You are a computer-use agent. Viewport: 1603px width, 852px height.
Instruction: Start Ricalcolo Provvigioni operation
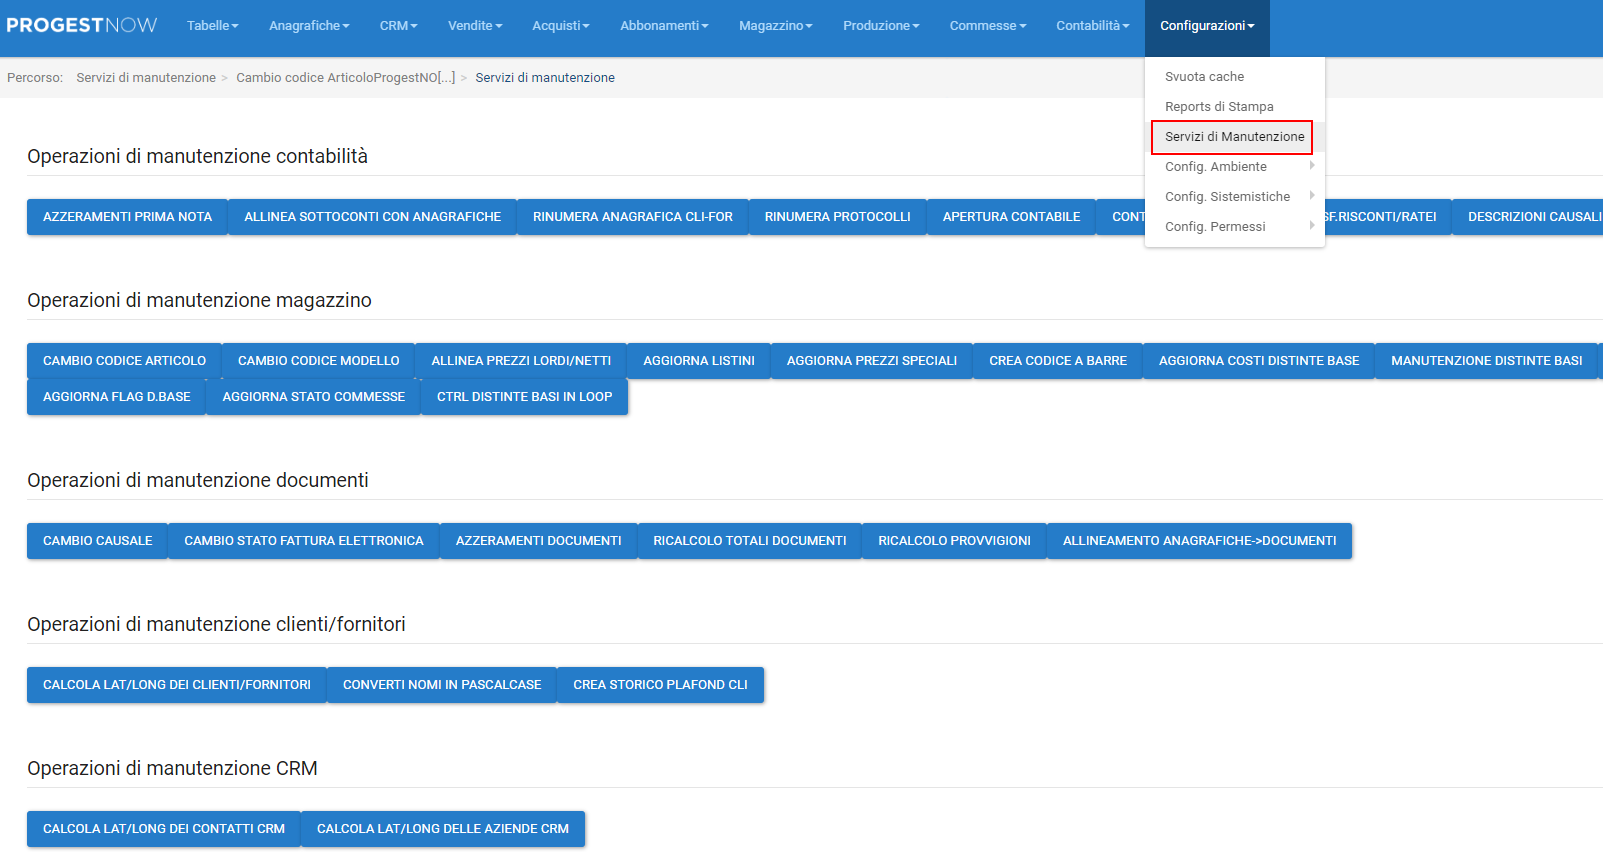pos(954,541)
